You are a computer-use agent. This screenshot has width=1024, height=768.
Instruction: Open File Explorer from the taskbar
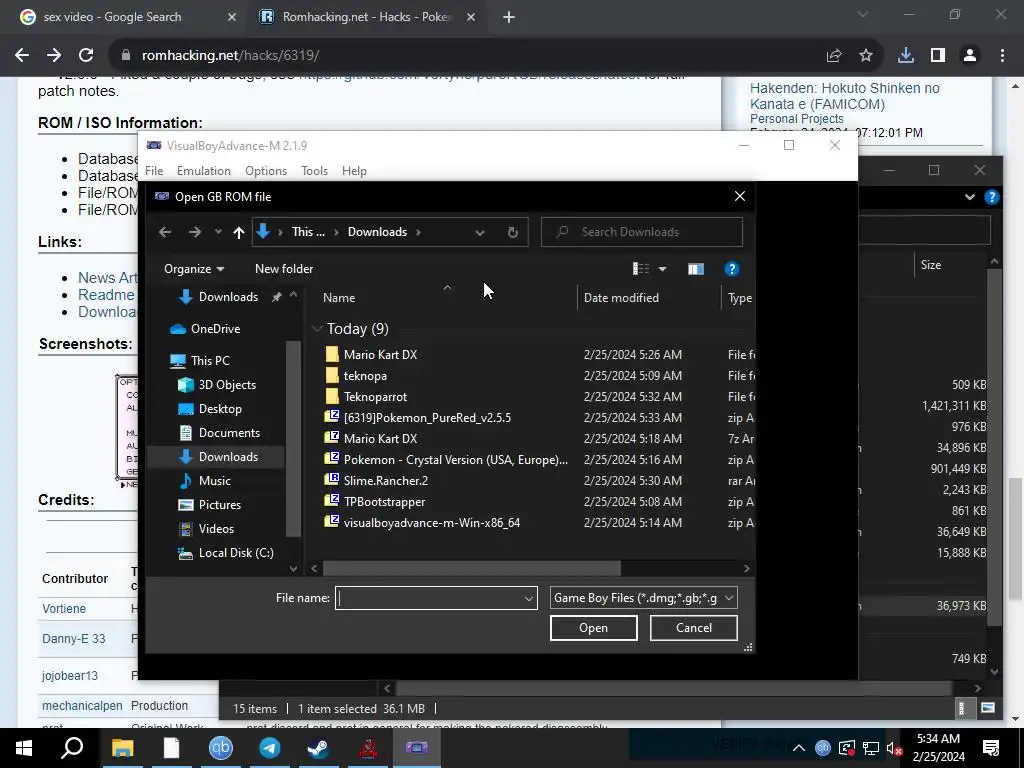pos(122,748)
